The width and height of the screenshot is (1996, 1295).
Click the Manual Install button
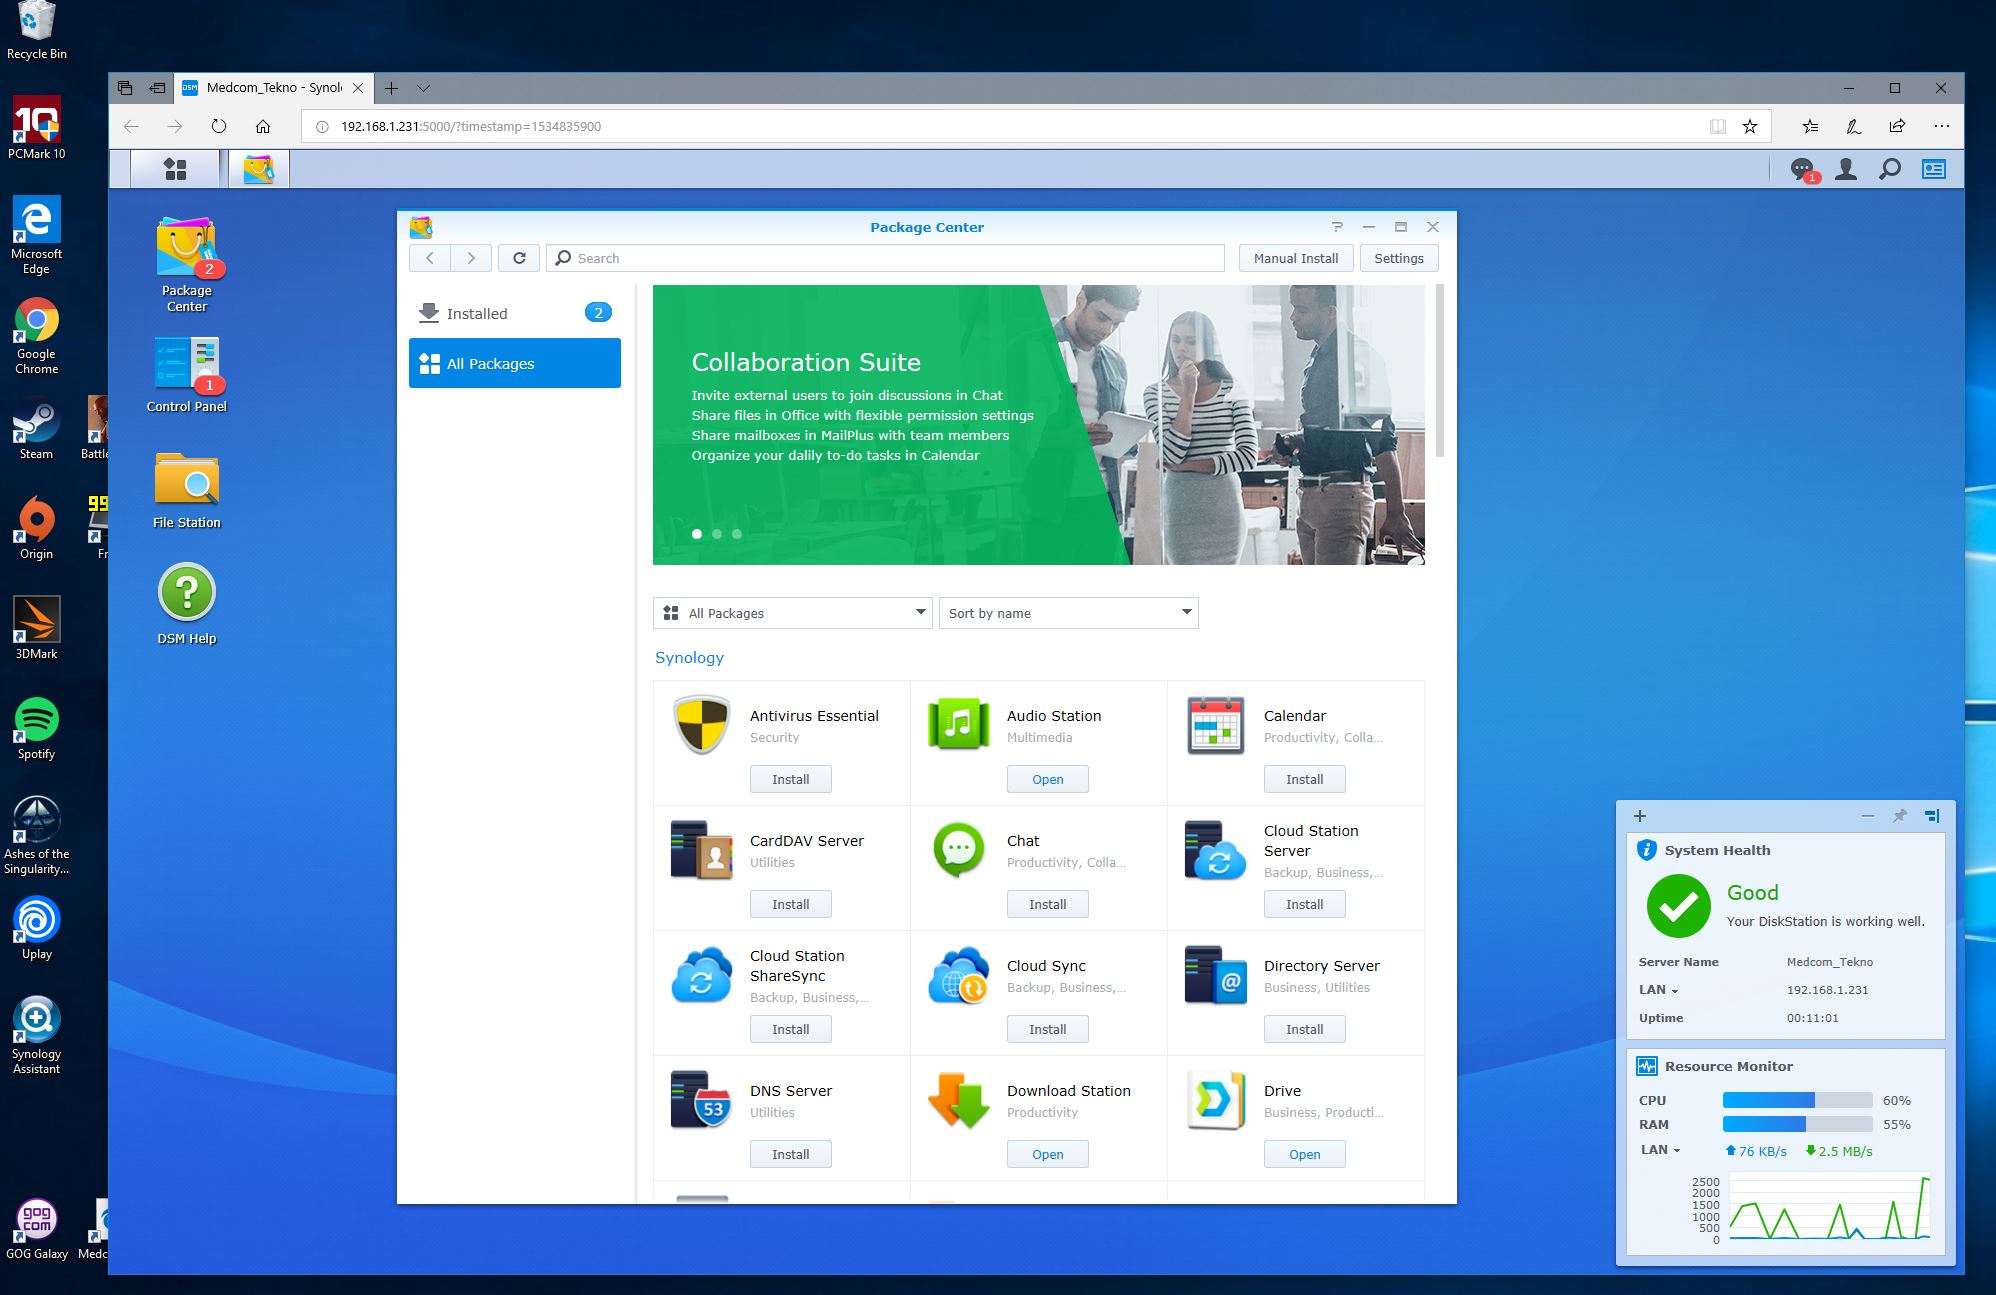coord(1295,258)
